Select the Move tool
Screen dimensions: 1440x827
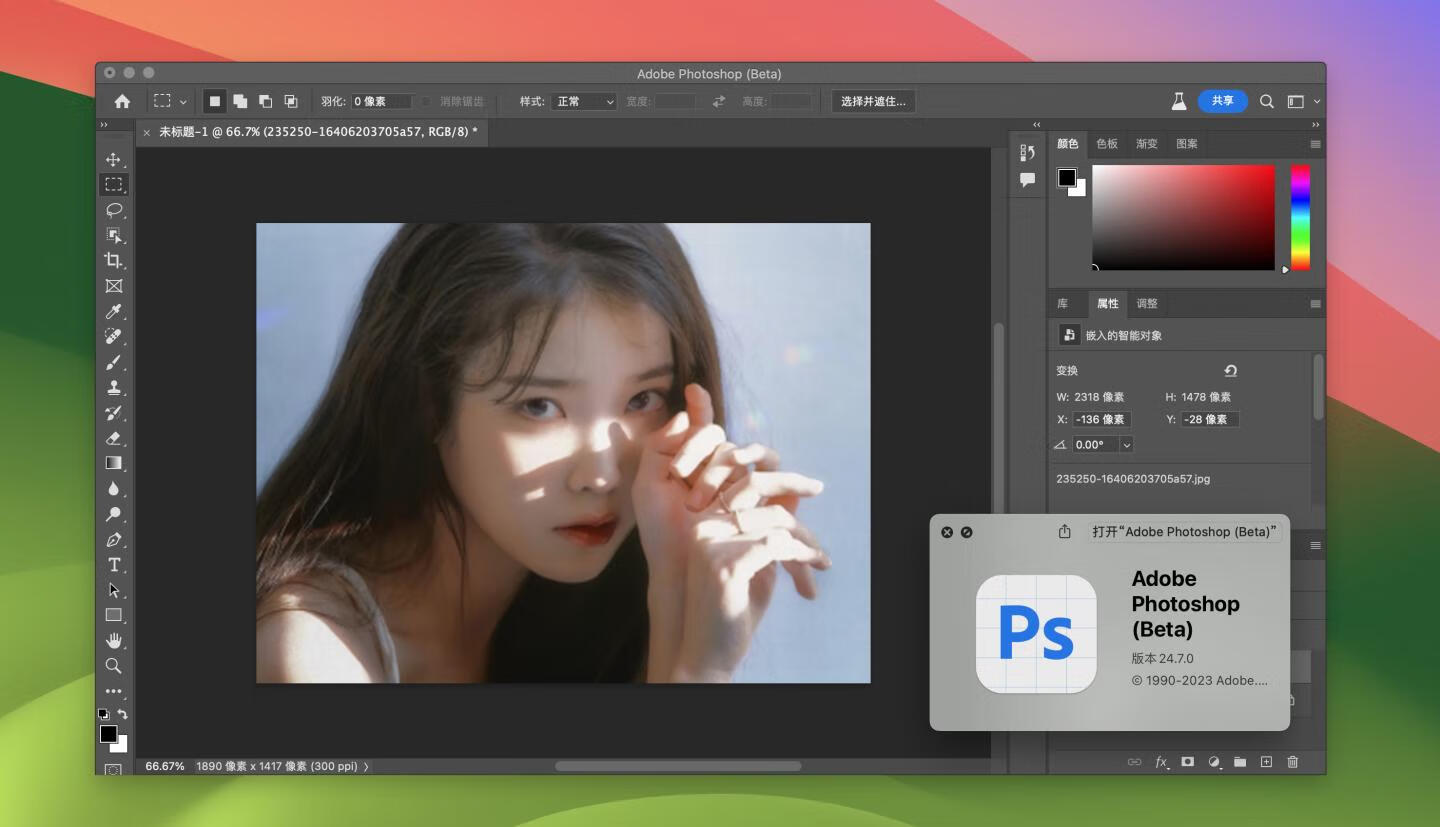click(x=113, y=160)
